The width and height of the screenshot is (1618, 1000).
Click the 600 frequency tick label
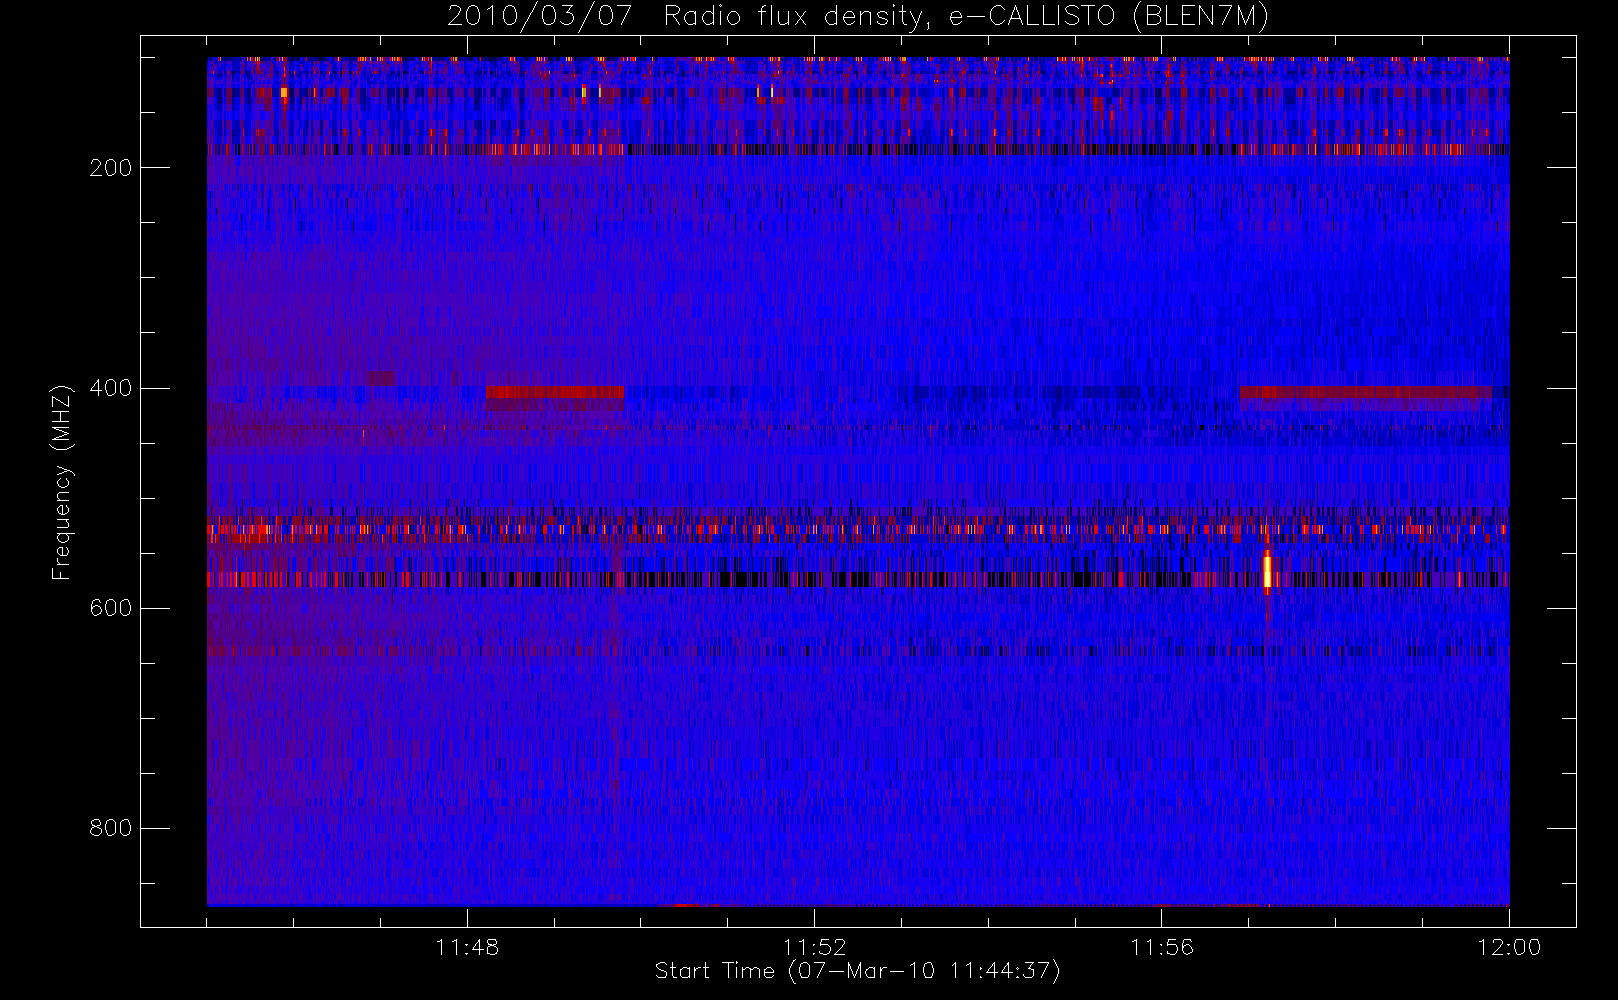coord(110,608)
